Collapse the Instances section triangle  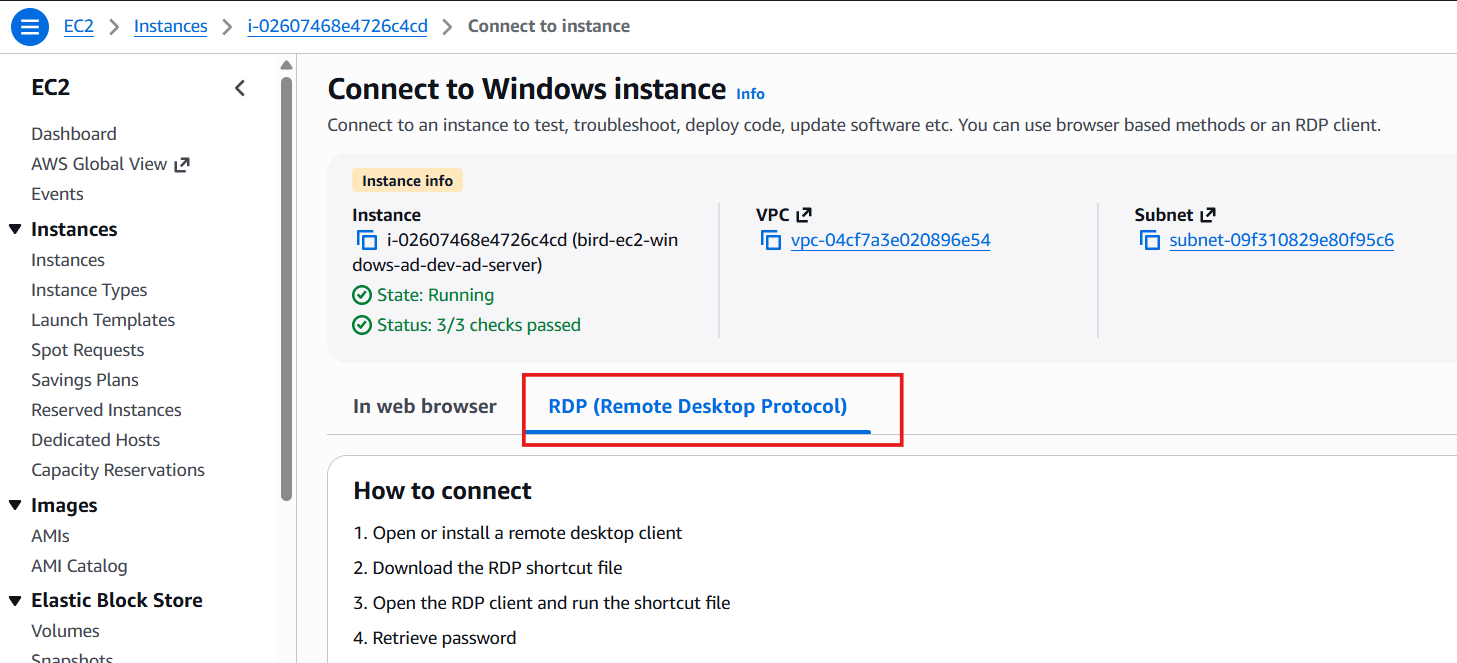pos(15,229)
